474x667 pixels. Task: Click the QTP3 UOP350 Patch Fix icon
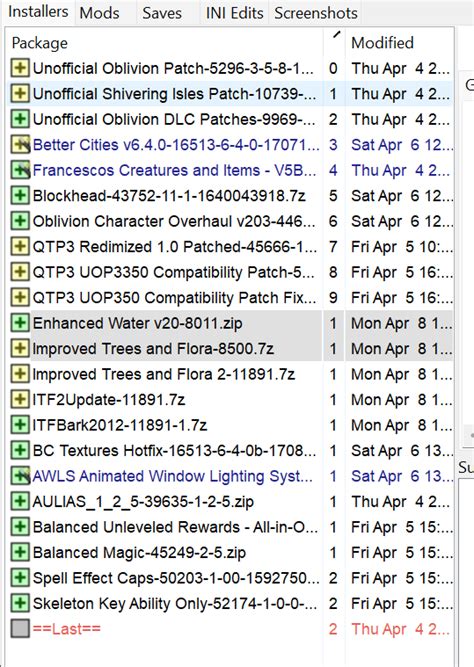20,297
